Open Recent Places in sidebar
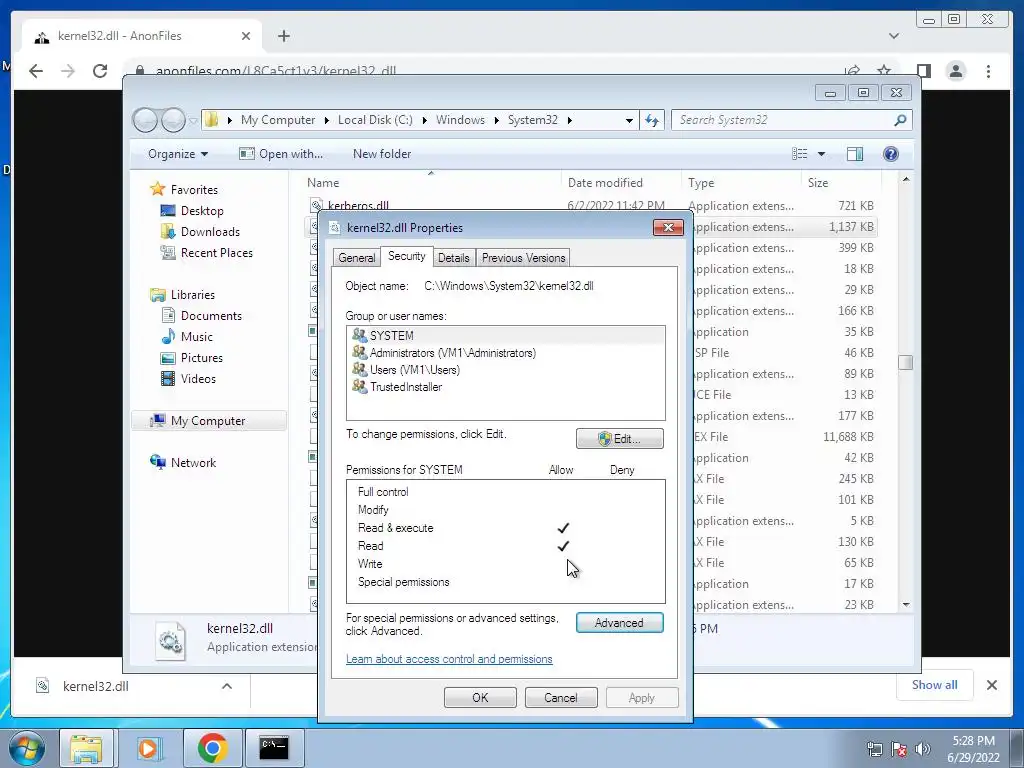The height and width of the screenshot is (768, 1024). (216, 252)
